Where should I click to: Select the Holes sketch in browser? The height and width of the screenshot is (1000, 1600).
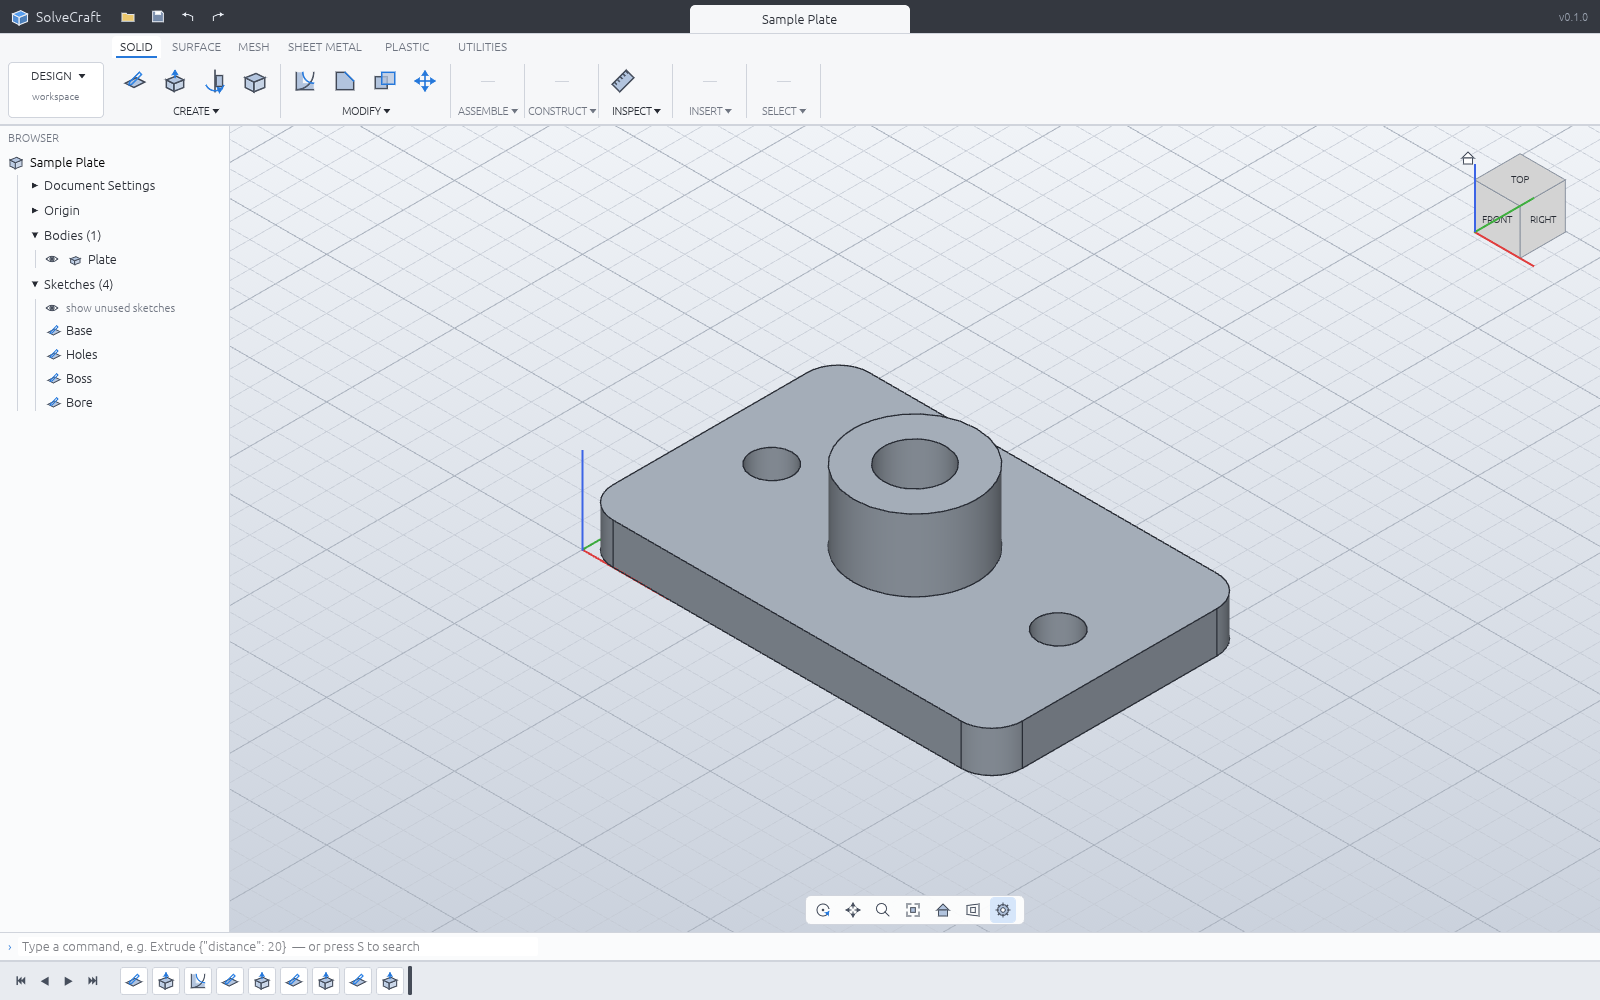pos(82,354)
